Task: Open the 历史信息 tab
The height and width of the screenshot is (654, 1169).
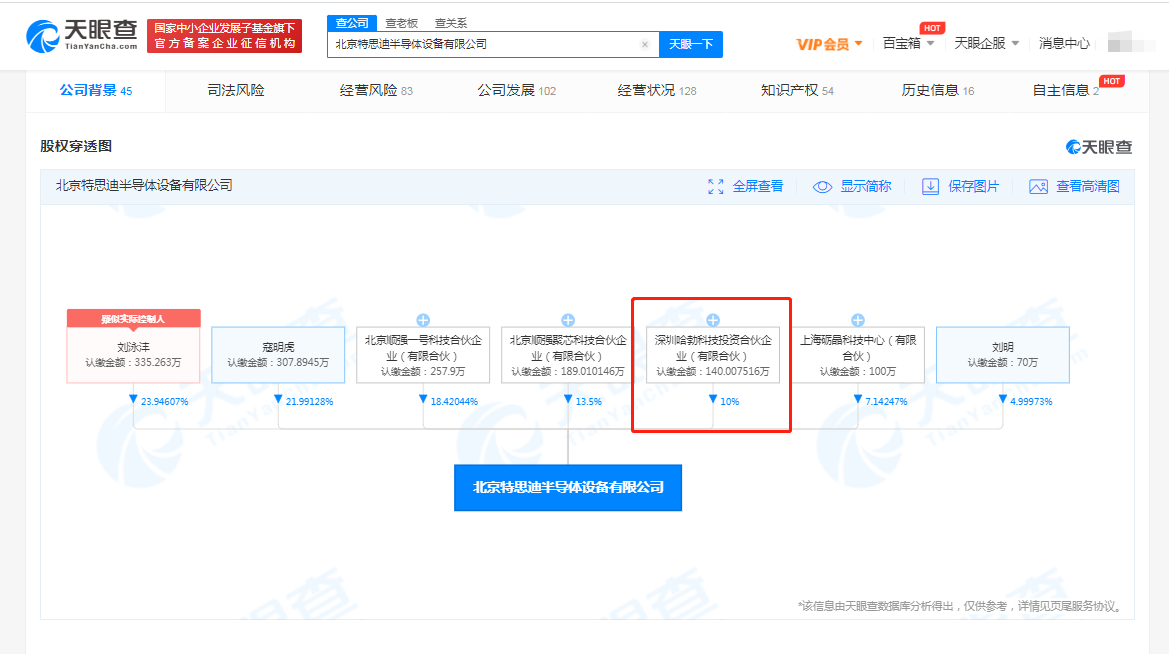Action: (x=938, y=91)
